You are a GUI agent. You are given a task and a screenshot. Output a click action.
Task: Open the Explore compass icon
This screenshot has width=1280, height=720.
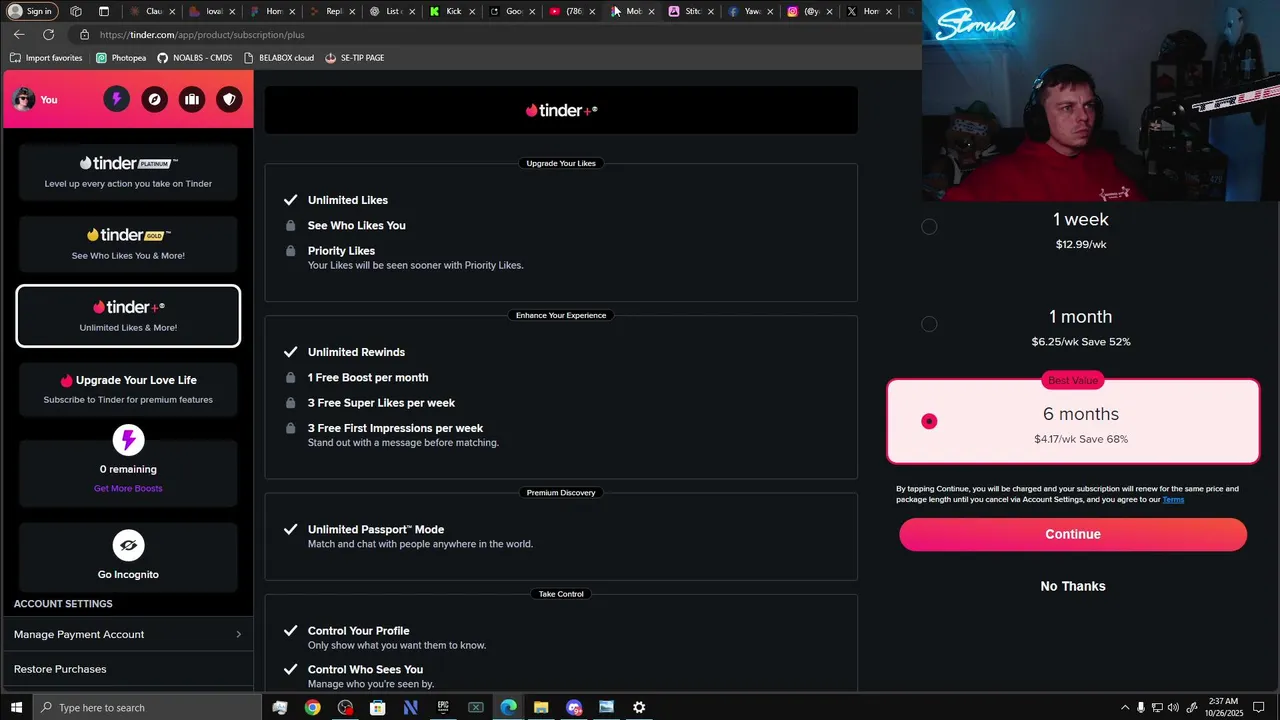pyautogui.click(x=154, y=99)
